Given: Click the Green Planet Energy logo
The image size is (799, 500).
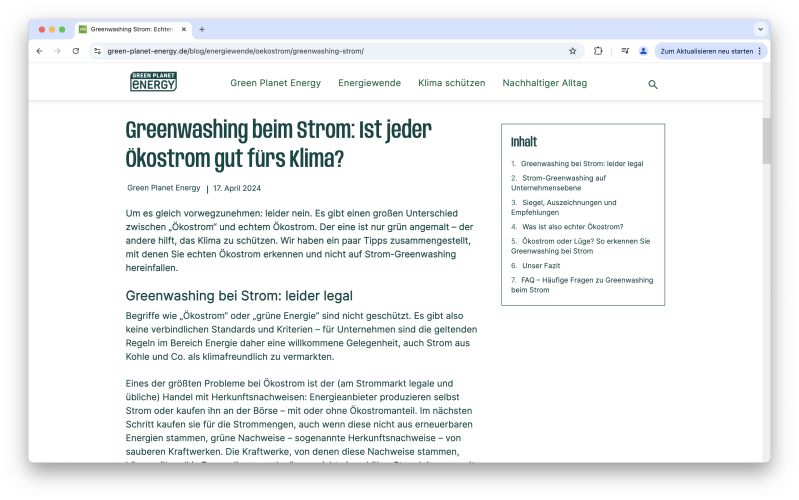Looking at the screenshot, I should (x=153, y=82).
